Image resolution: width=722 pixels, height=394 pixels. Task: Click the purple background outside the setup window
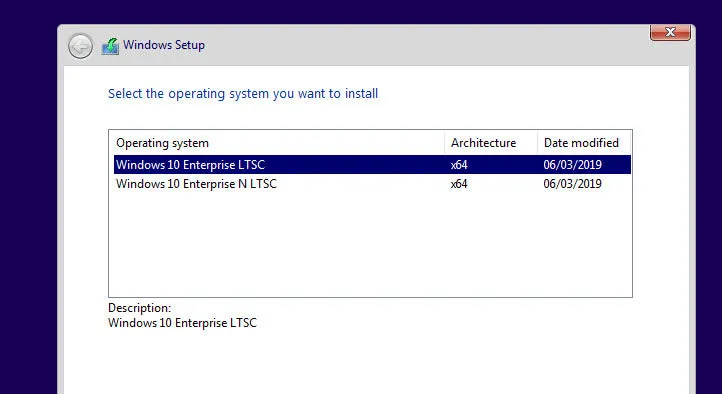[x=28, y=207]
